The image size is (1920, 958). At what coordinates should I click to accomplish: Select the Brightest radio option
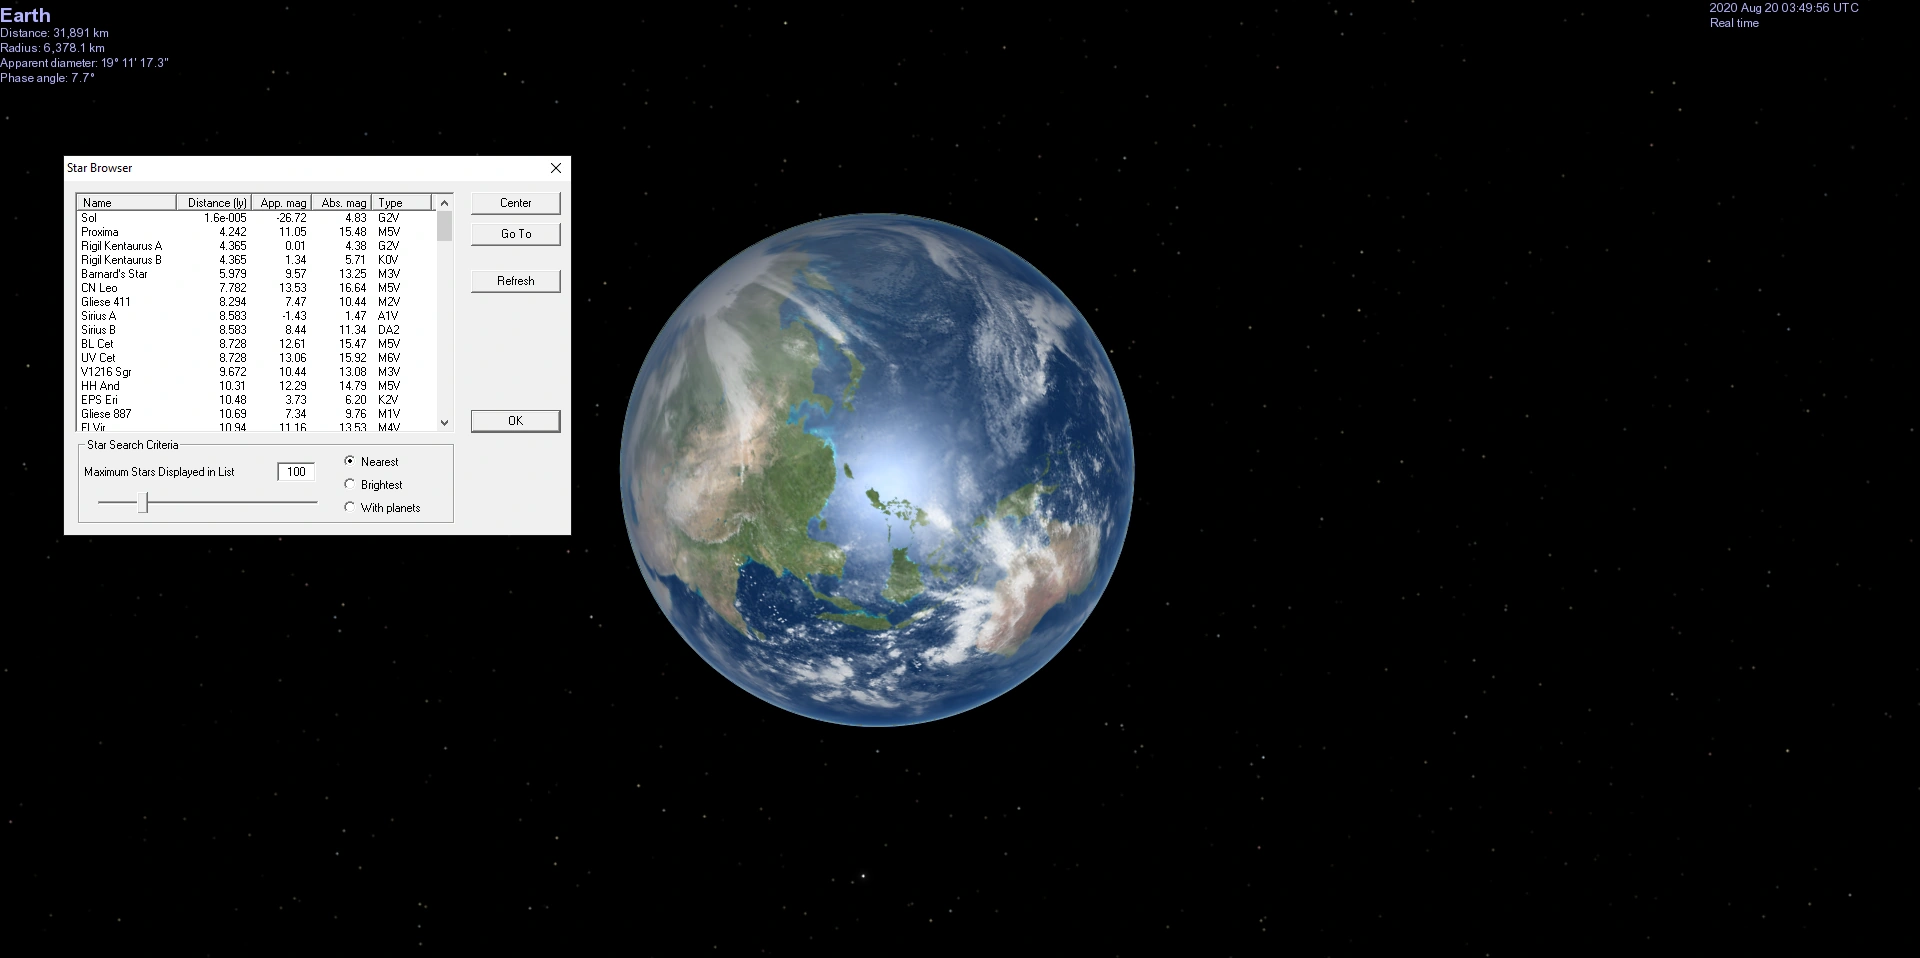(x=373, y=485)
